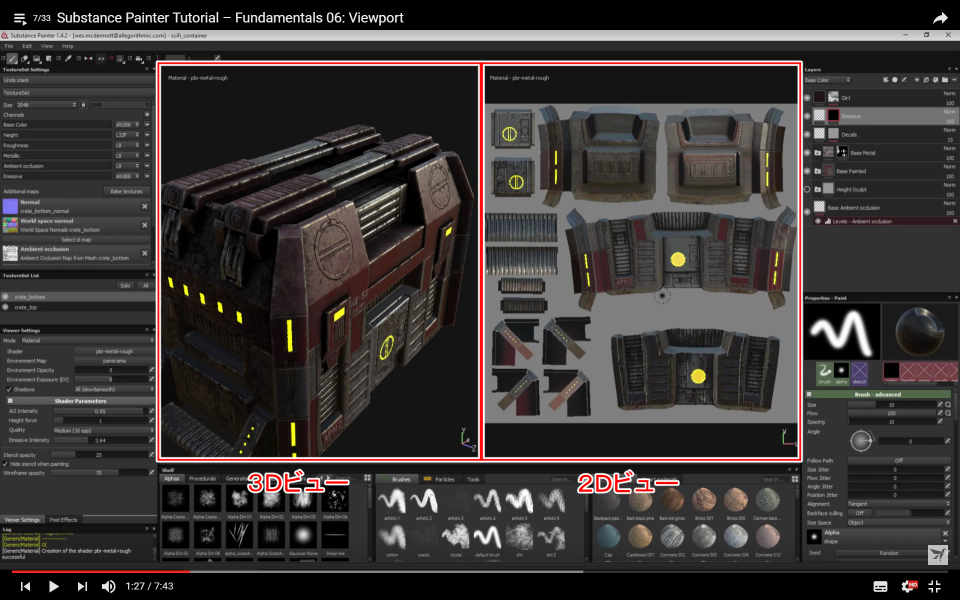
Task: Show the Height Sculpt folder
Action: click(x=807, y=189)
